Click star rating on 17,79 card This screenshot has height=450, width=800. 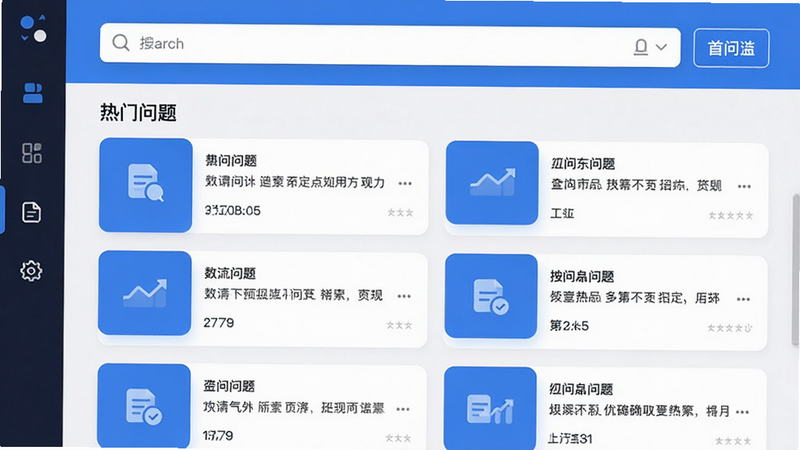pyautogui.click(x=398, y=438)
